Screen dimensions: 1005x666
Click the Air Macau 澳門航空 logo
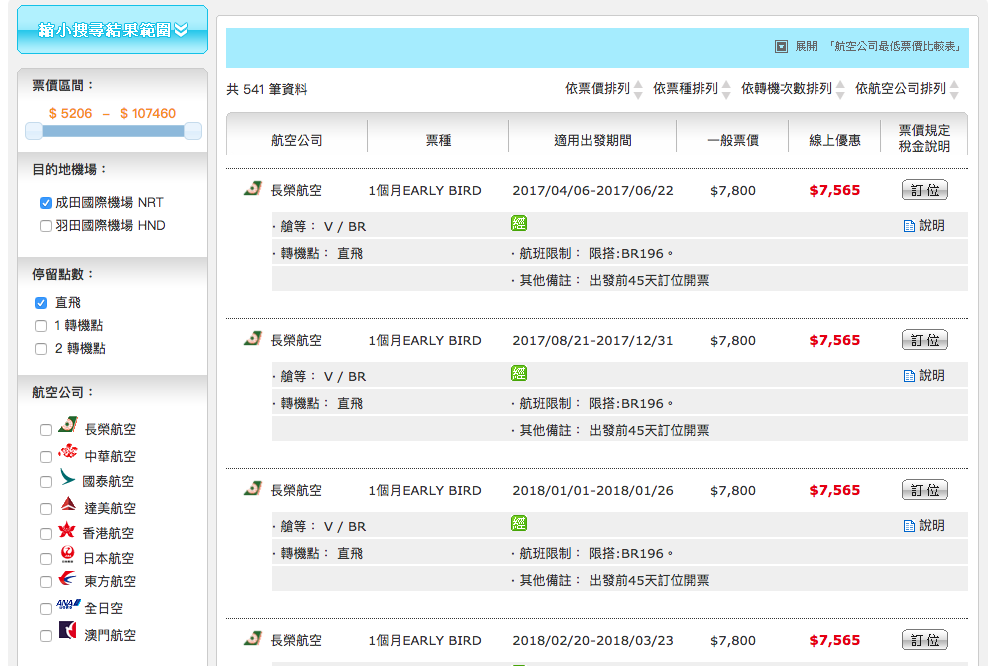point(68,632)
